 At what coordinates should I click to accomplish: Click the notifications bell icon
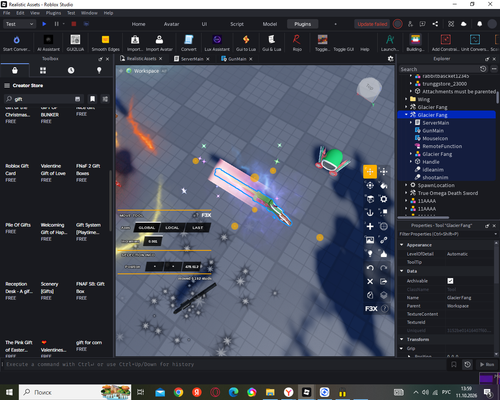(479, 24)
